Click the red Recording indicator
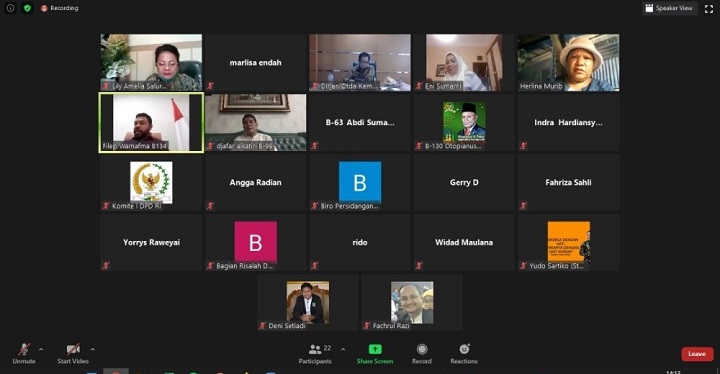 (x=60, y=8)
